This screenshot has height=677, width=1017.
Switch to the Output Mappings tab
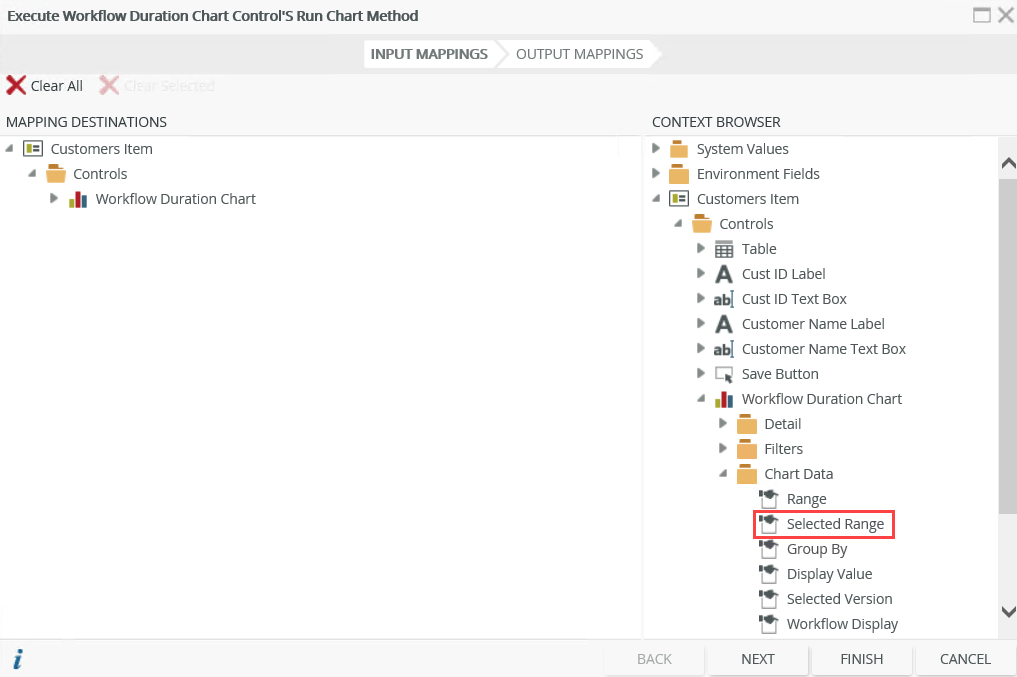tap(579, 54)
